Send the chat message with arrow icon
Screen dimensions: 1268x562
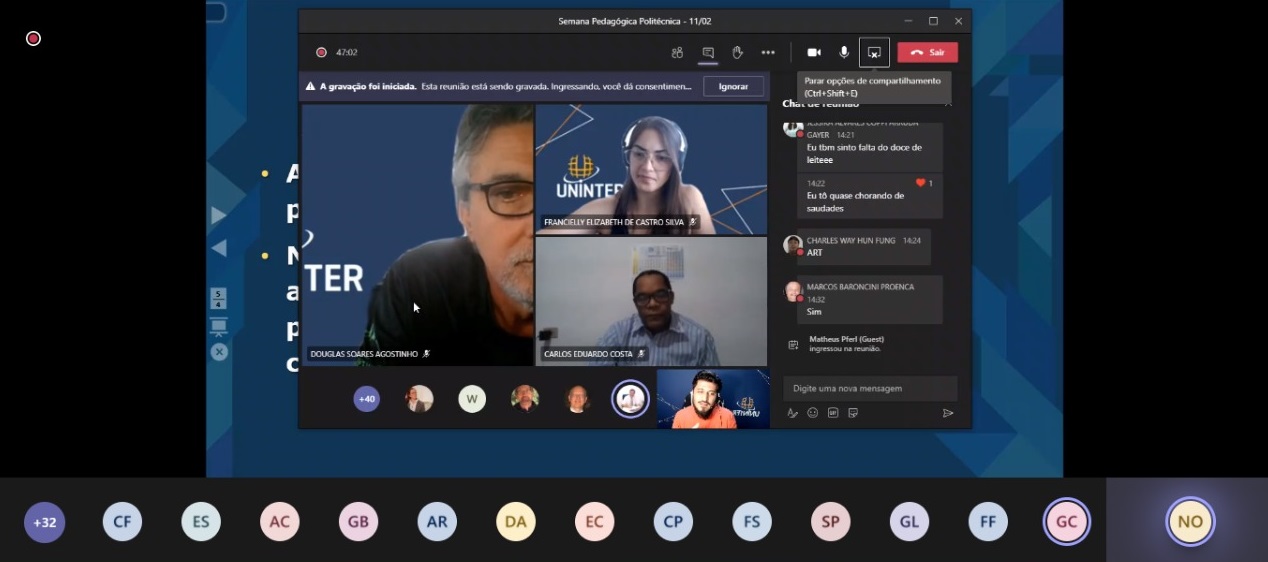point(947,413)
